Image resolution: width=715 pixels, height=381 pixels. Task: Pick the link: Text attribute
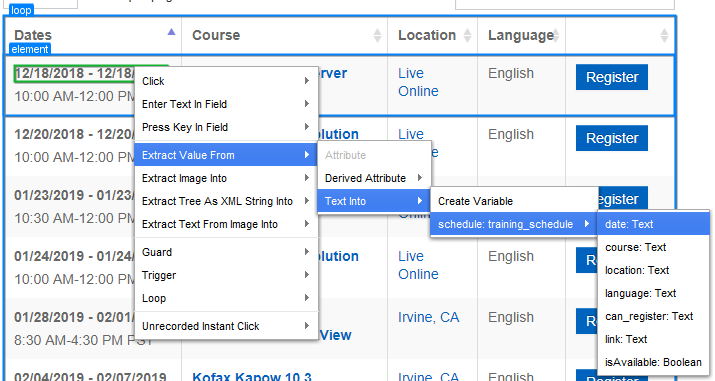click(653, 339)
